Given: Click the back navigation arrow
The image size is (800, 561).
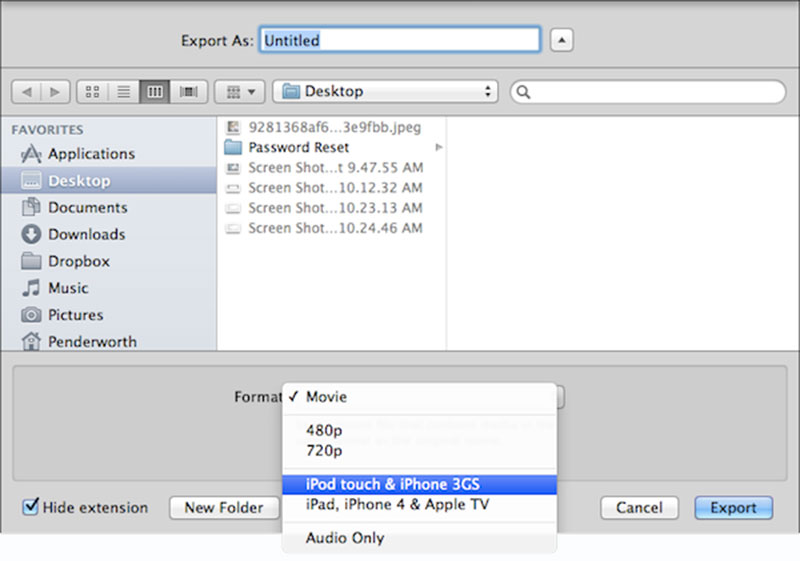Looking at the screenshot, I should (27, 92).
